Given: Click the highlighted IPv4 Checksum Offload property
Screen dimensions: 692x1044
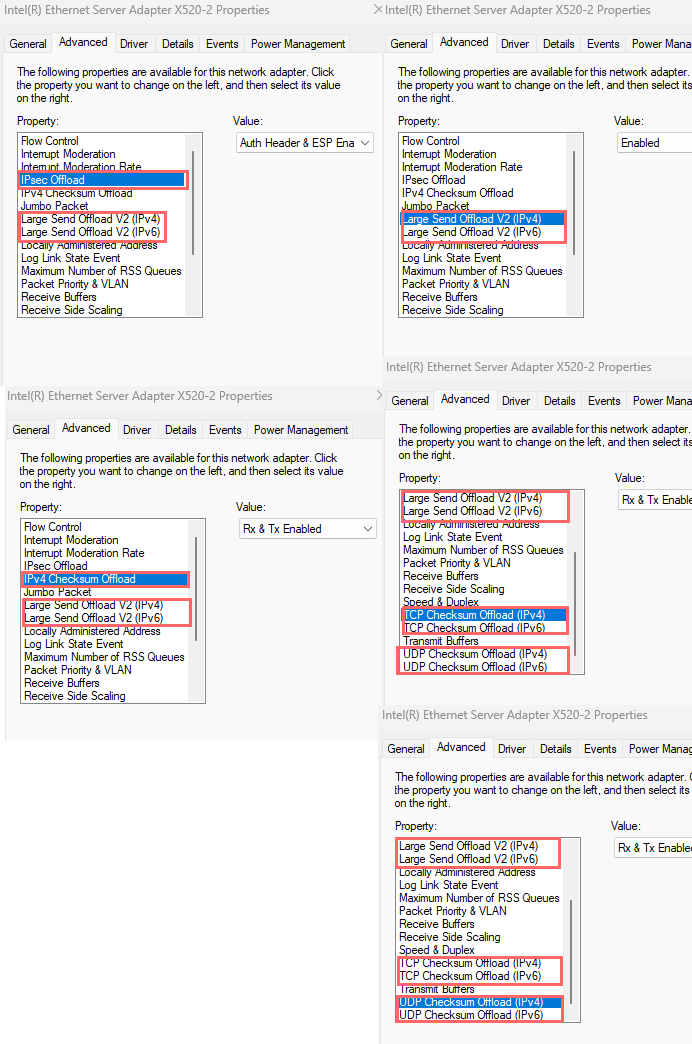Looking at the screenshot, I should (105, 579).
